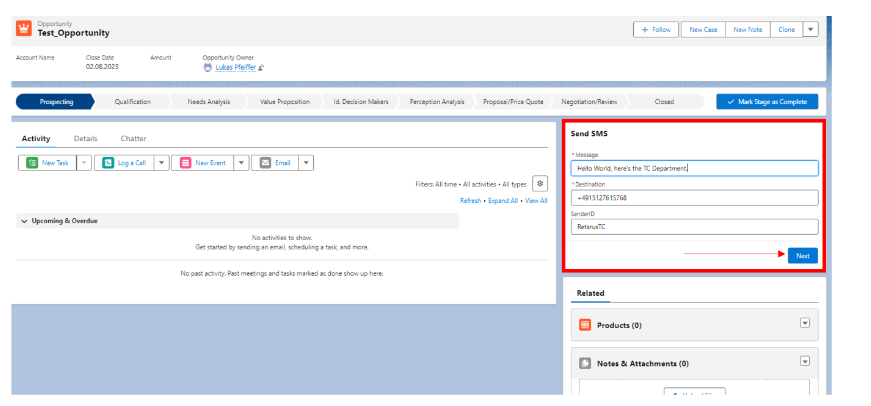Click the Email envelope icon button

(x=265, y=163)
